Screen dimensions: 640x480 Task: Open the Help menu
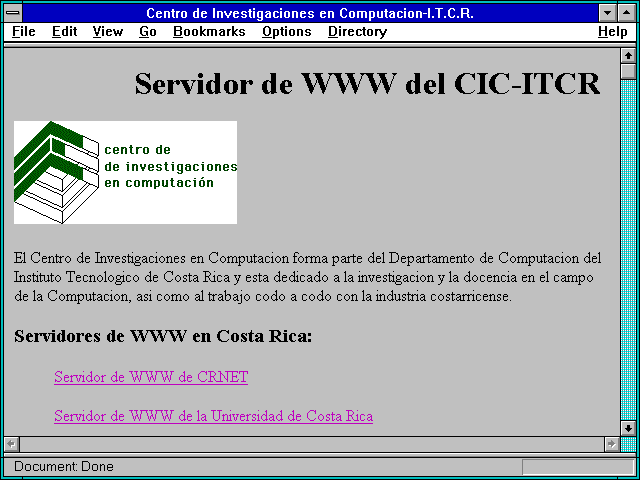point(613,32)
